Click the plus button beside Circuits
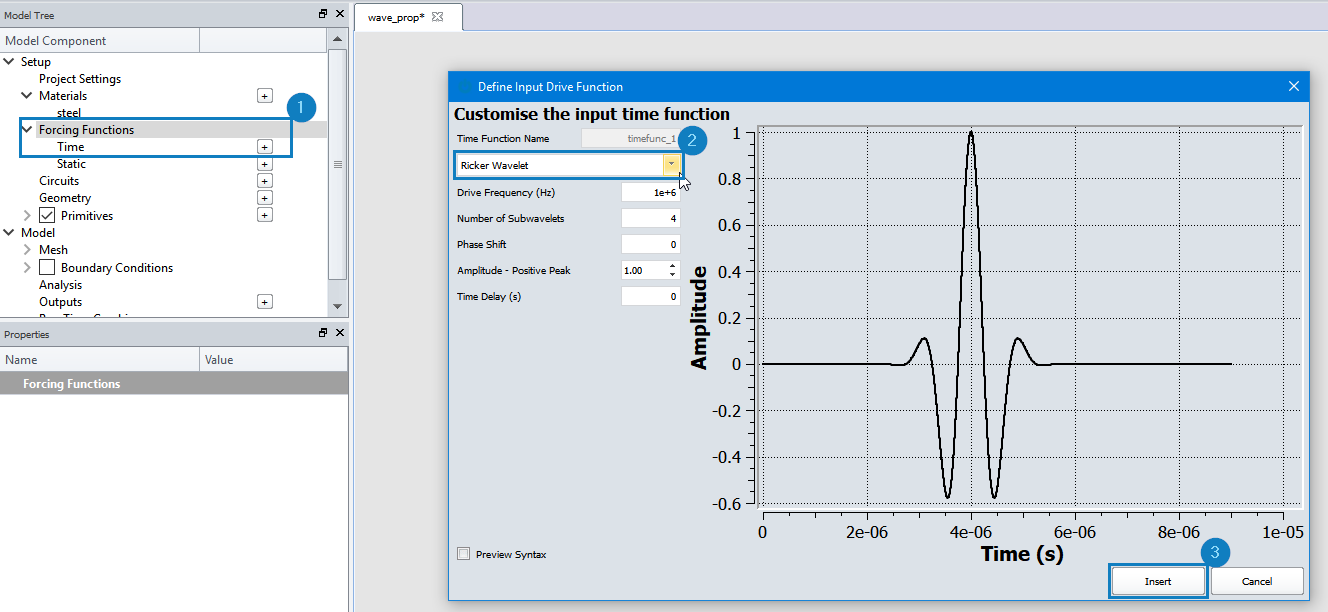This screenshot has width=1328, height=612. tap(265, 181)
